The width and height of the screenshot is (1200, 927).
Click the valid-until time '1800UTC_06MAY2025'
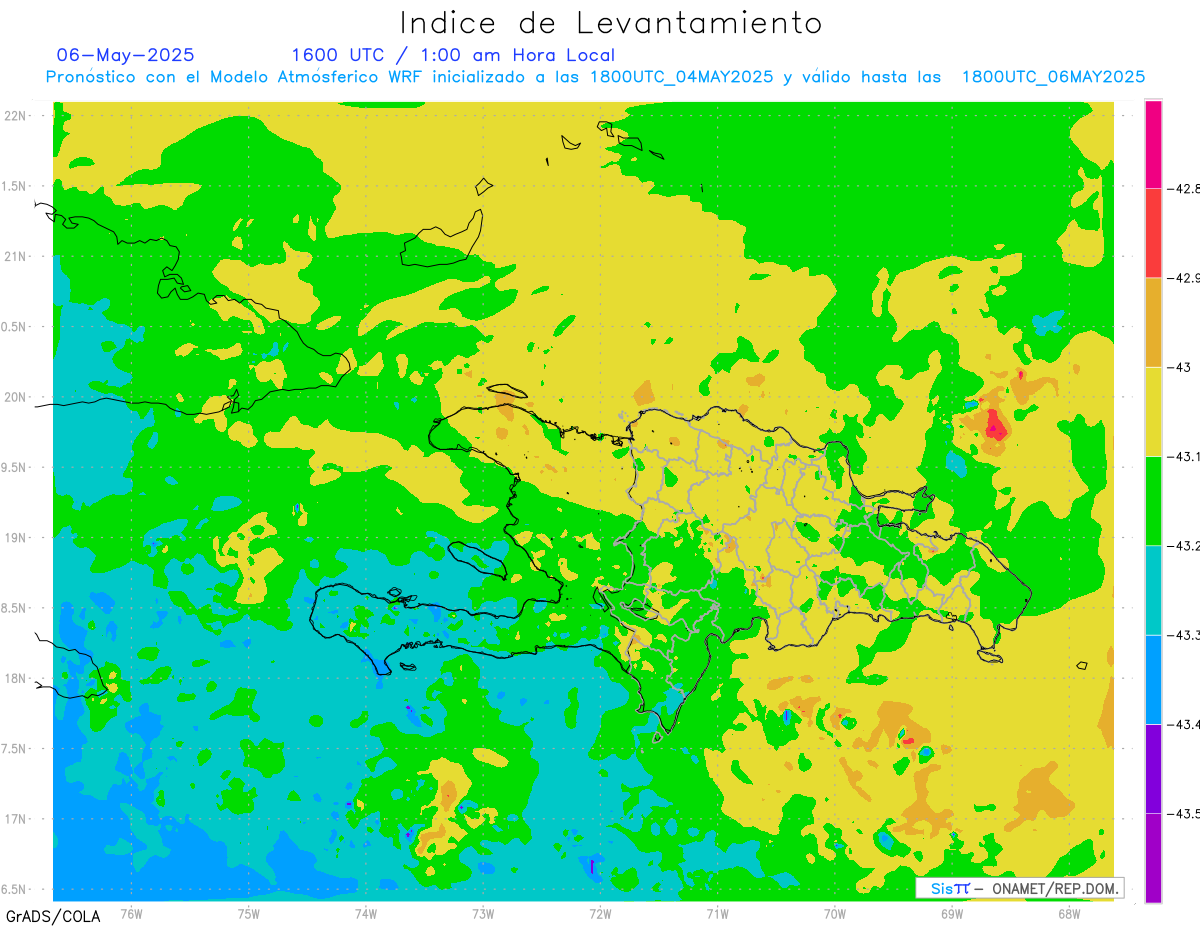click(x=1053, y=77)
